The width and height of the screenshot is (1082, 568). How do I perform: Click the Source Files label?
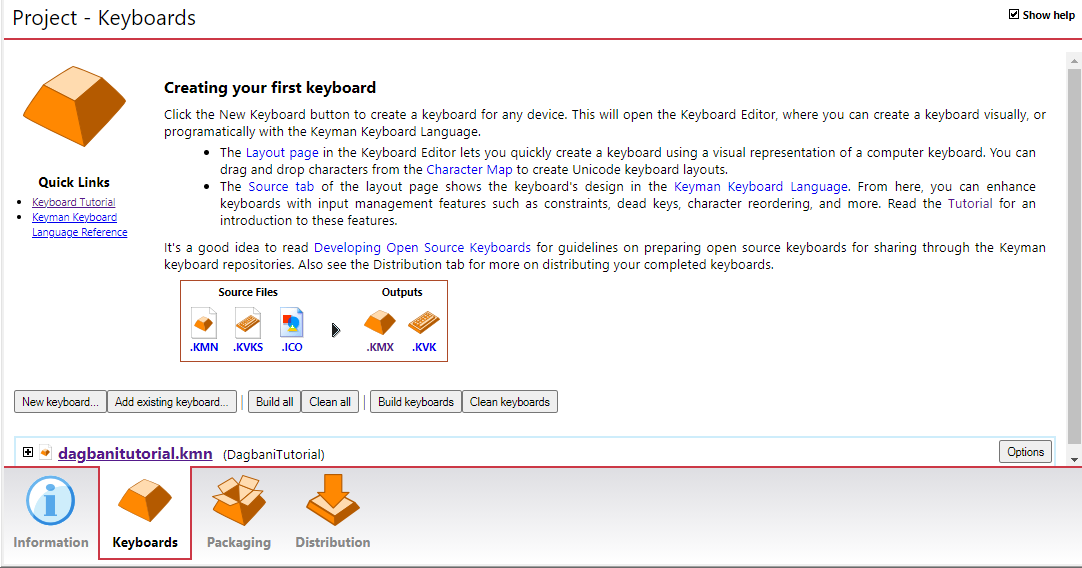pyautogui.click(x=248, y=292)
